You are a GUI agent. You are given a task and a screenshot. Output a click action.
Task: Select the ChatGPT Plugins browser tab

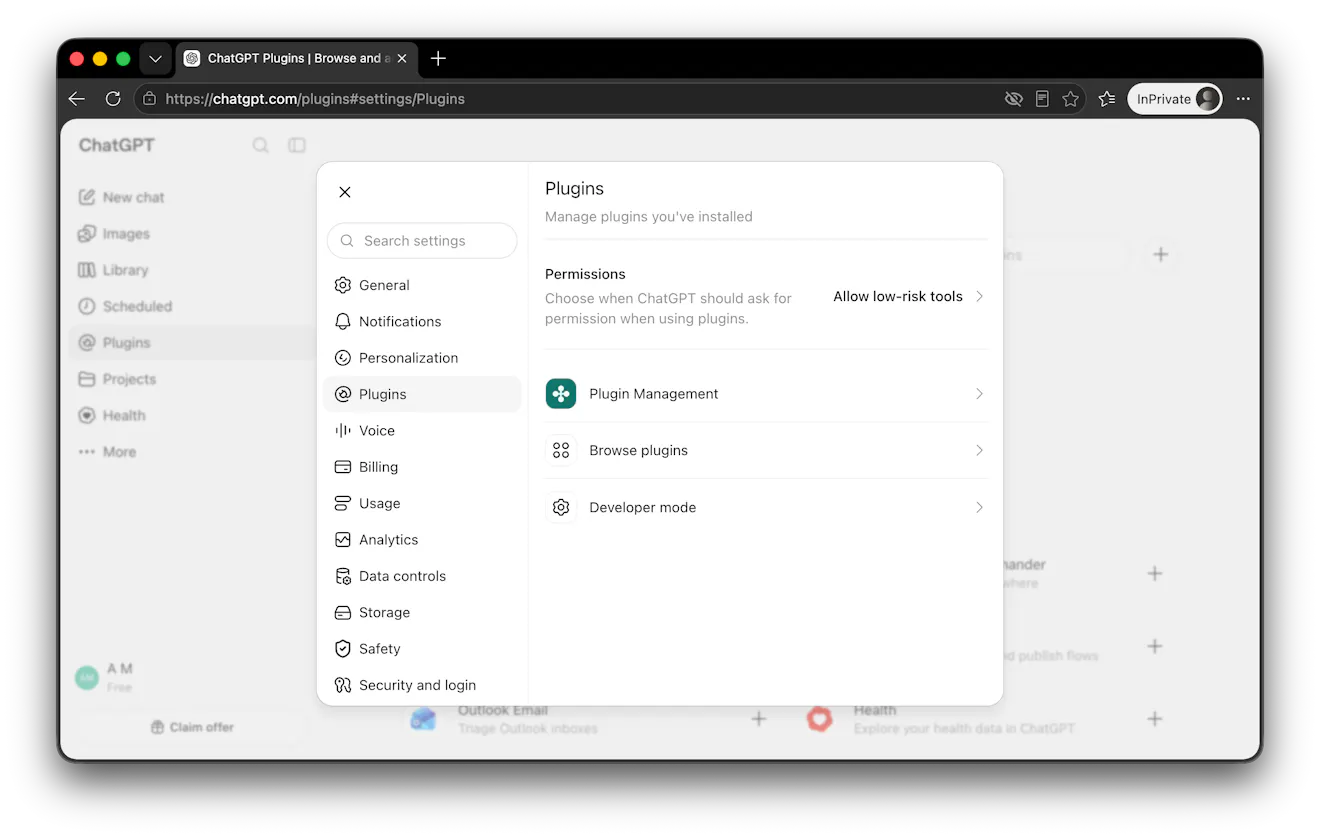pos(296,58)
